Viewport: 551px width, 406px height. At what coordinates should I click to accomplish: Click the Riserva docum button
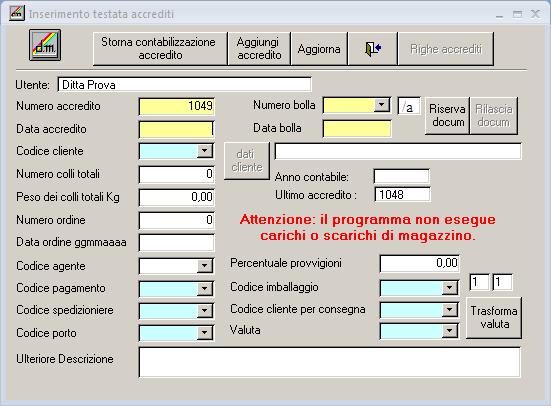click(x=447, y=116)
